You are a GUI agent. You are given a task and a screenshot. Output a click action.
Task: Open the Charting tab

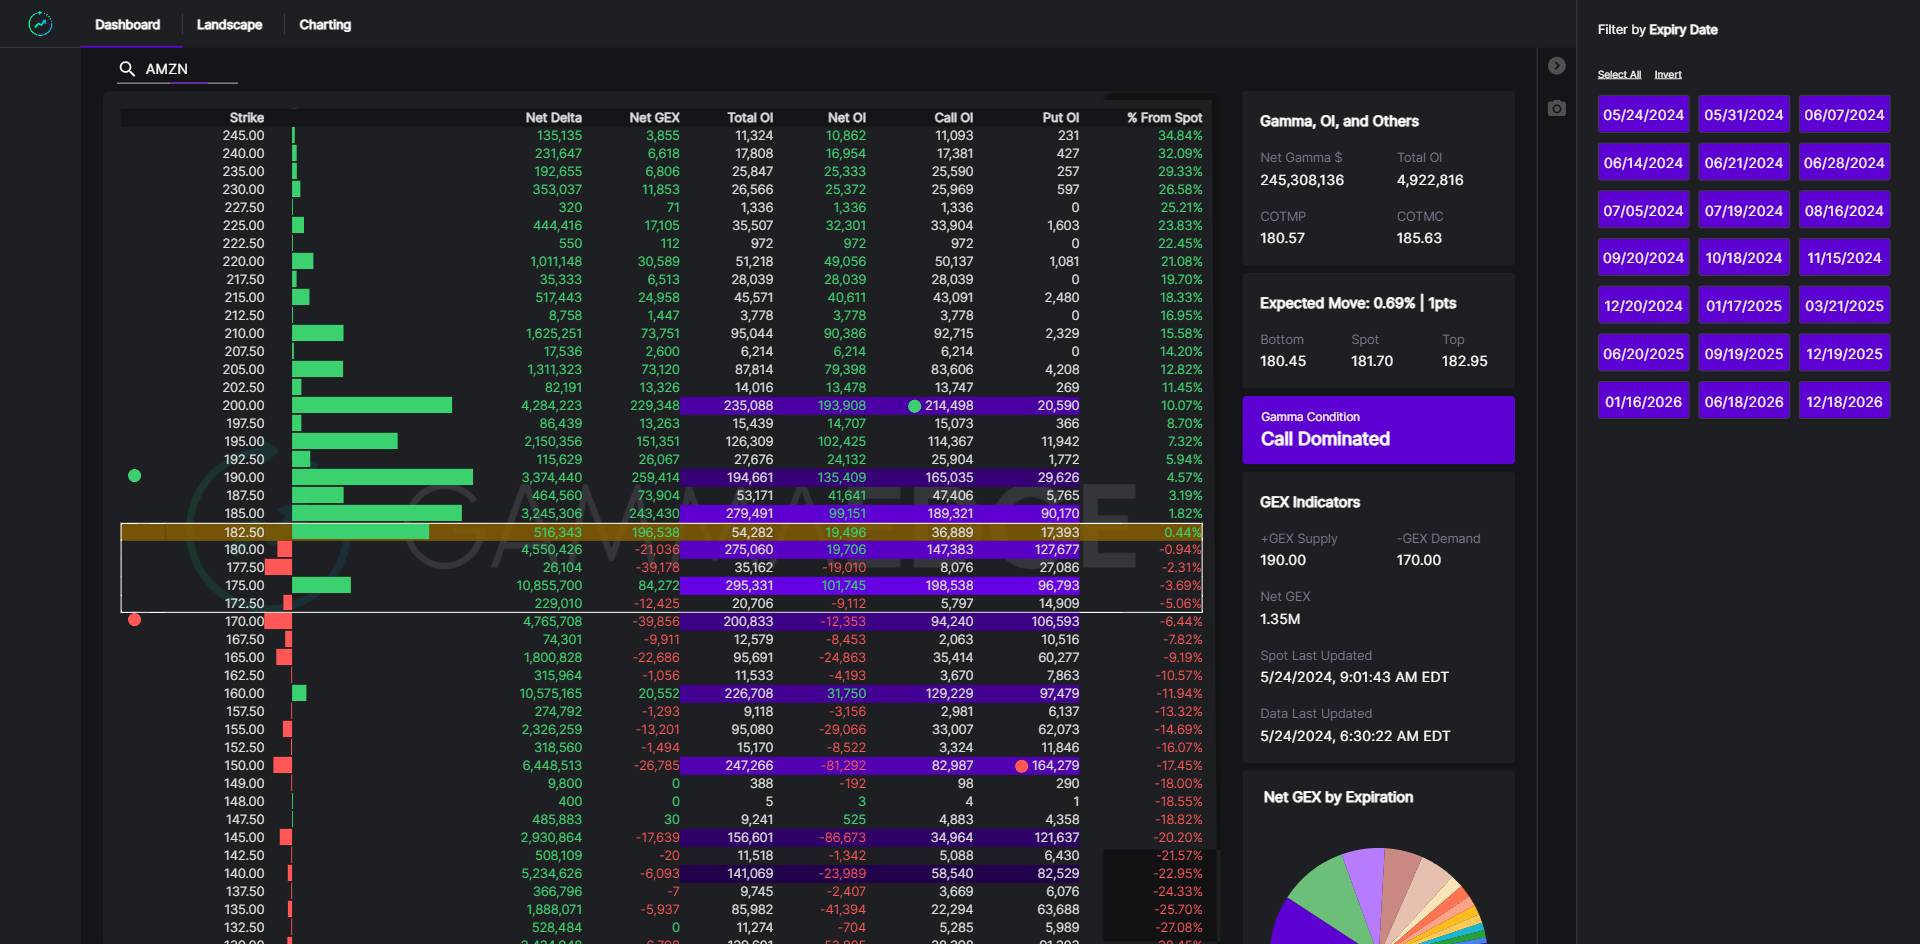325,25
